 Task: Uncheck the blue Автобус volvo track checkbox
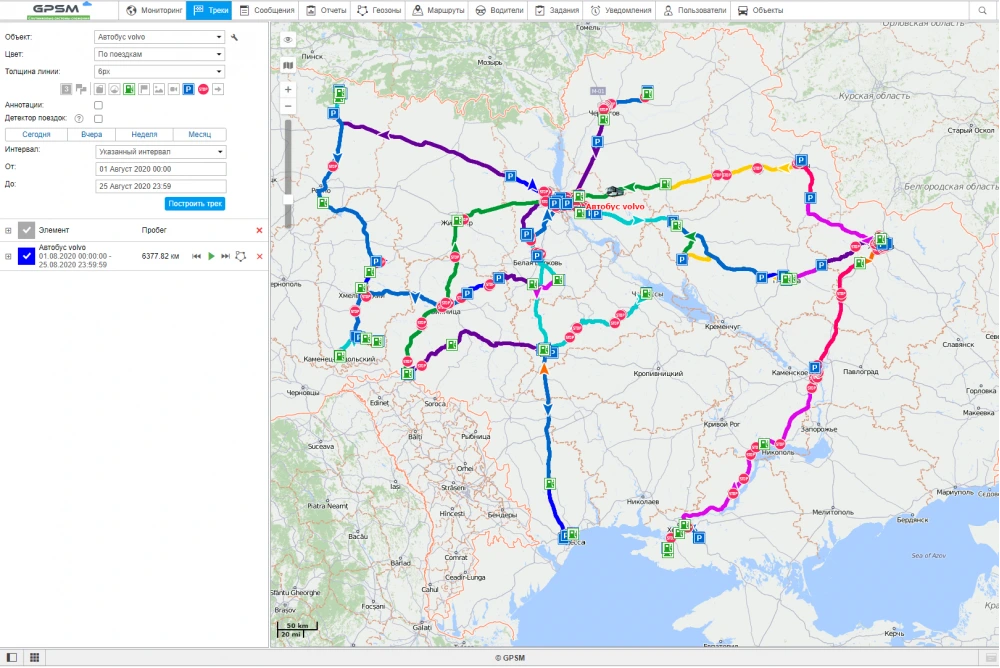point(27,257)
